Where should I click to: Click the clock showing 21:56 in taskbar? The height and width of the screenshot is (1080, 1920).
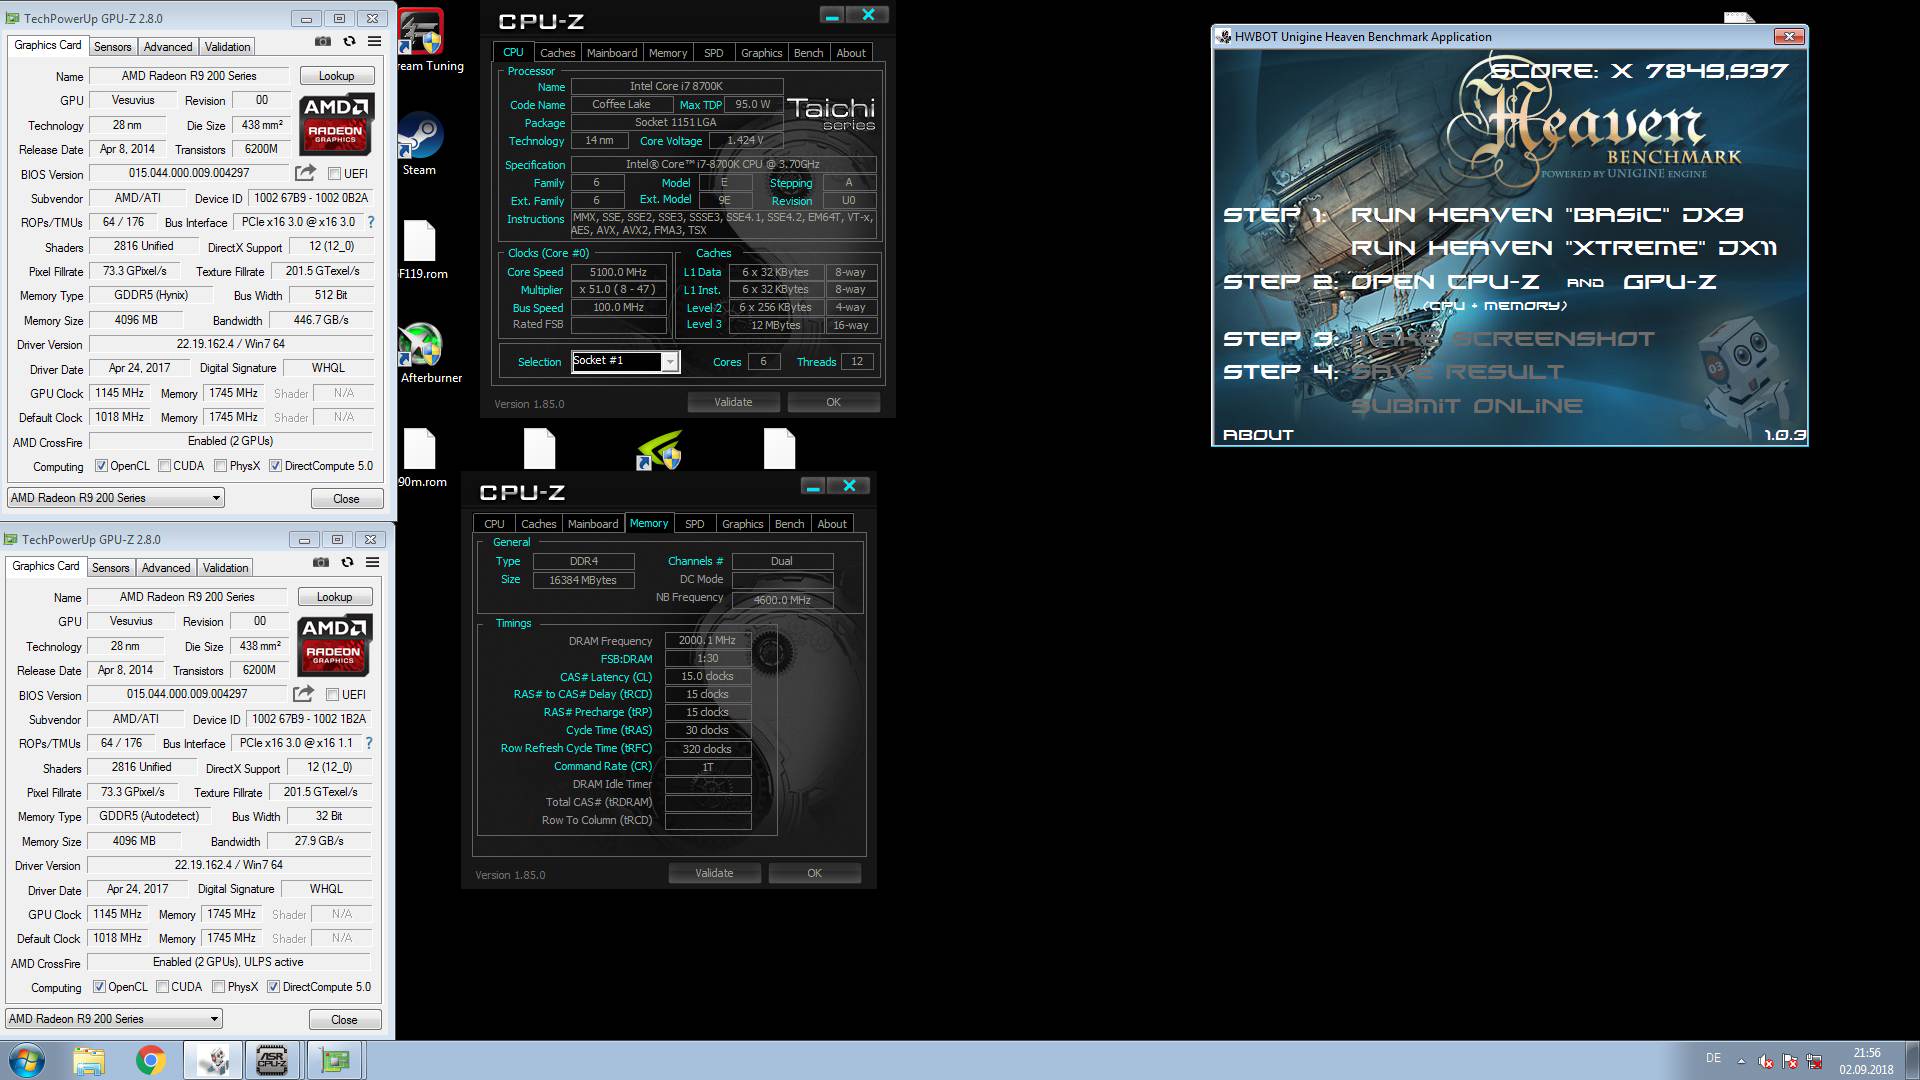click(1866, 1053)
